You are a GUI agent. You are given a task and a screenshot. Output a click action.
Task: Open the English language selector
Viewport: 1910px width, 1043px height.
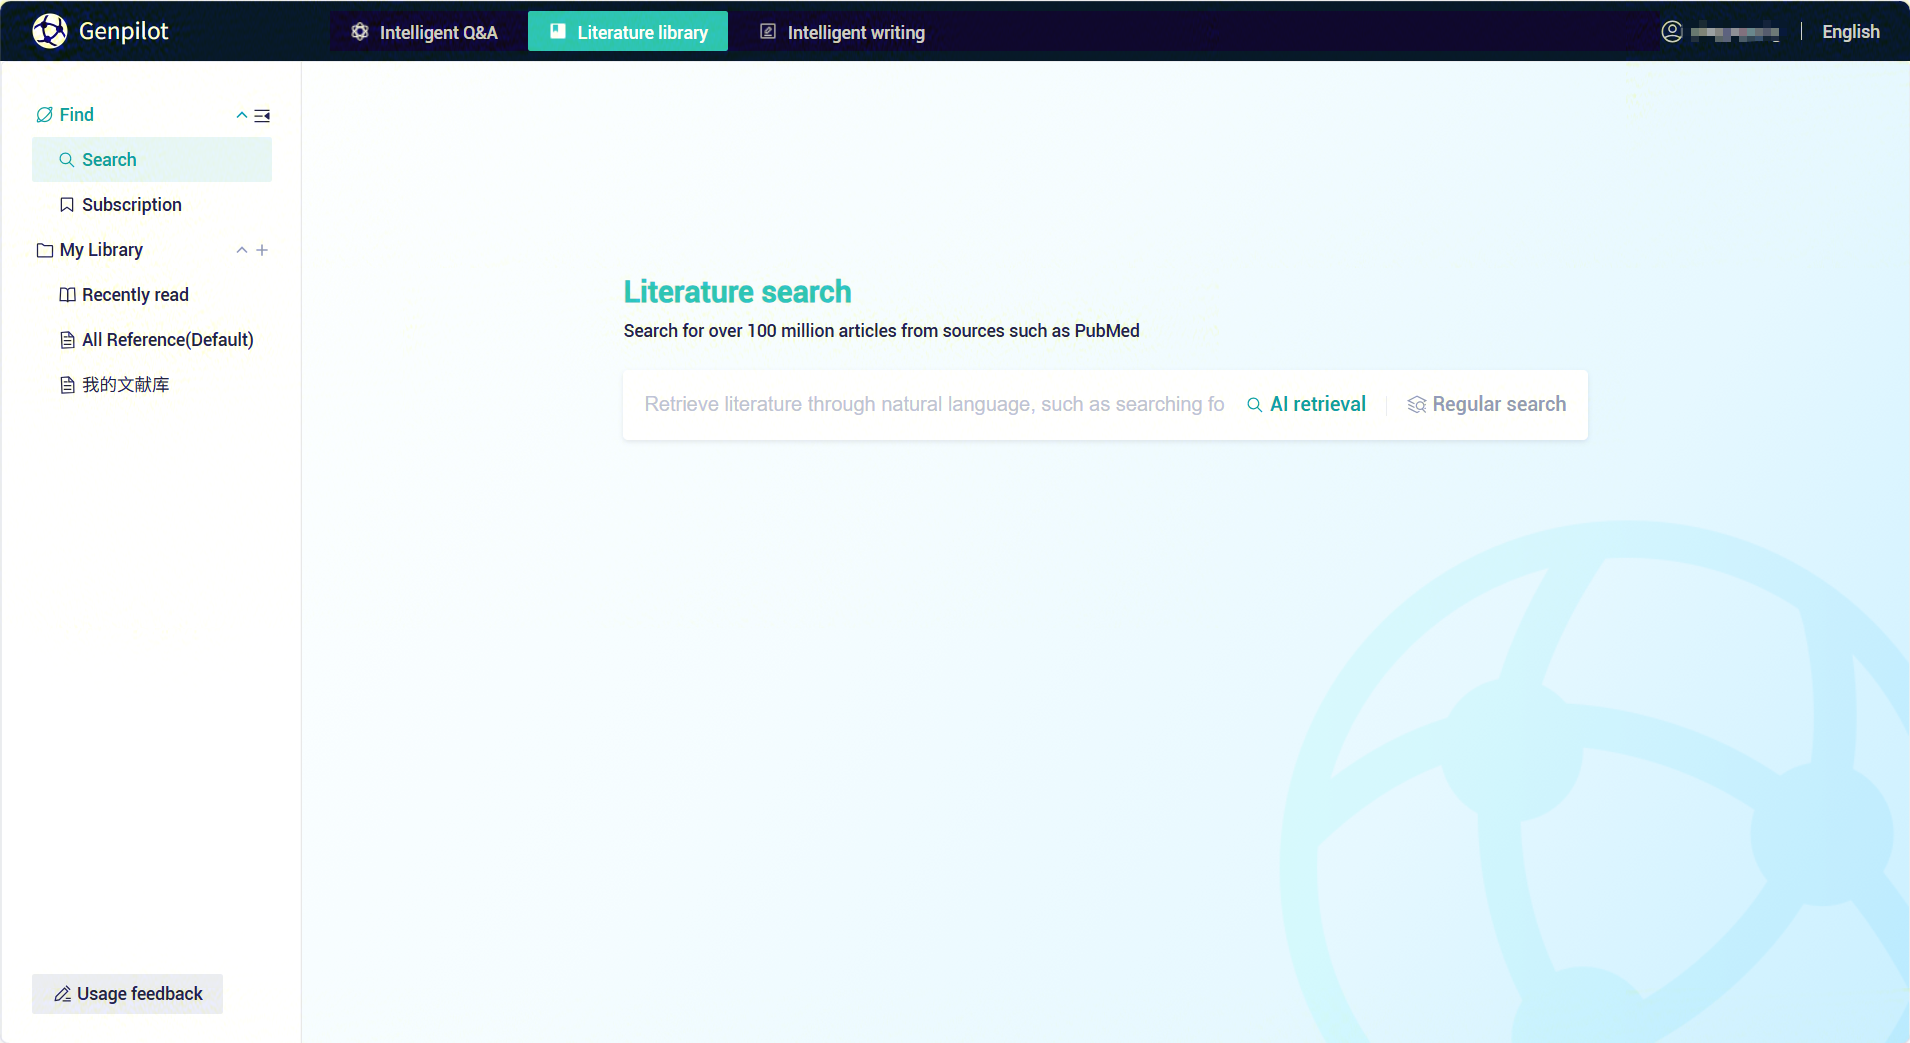1850,32
